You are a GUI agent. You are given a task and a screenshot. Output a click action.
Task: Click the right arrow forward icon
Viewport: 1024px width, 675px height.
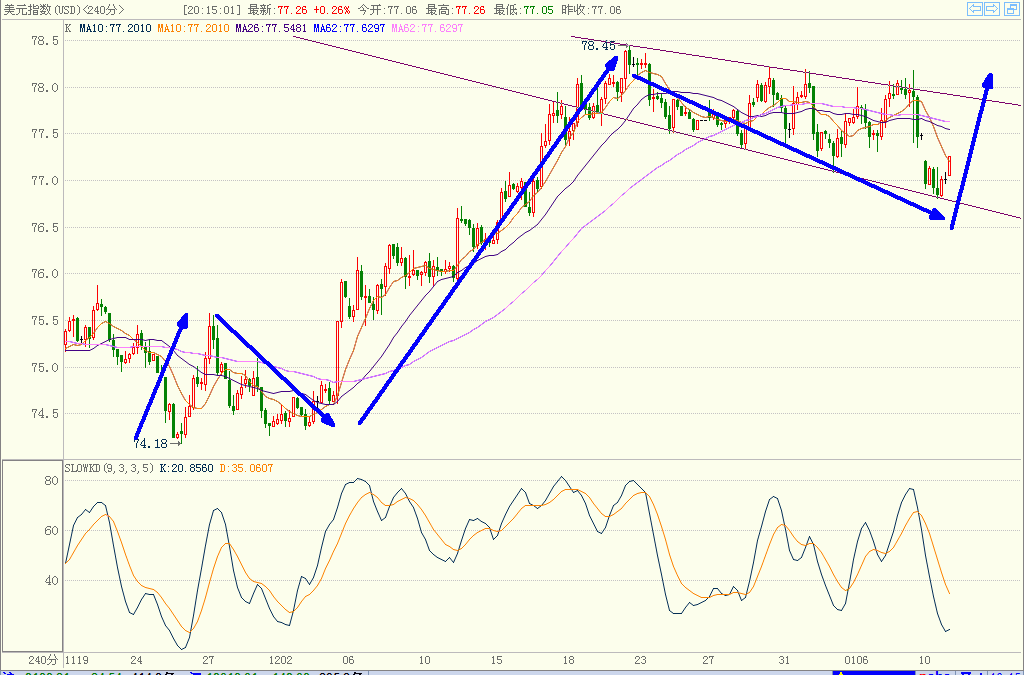coord(991,9)
